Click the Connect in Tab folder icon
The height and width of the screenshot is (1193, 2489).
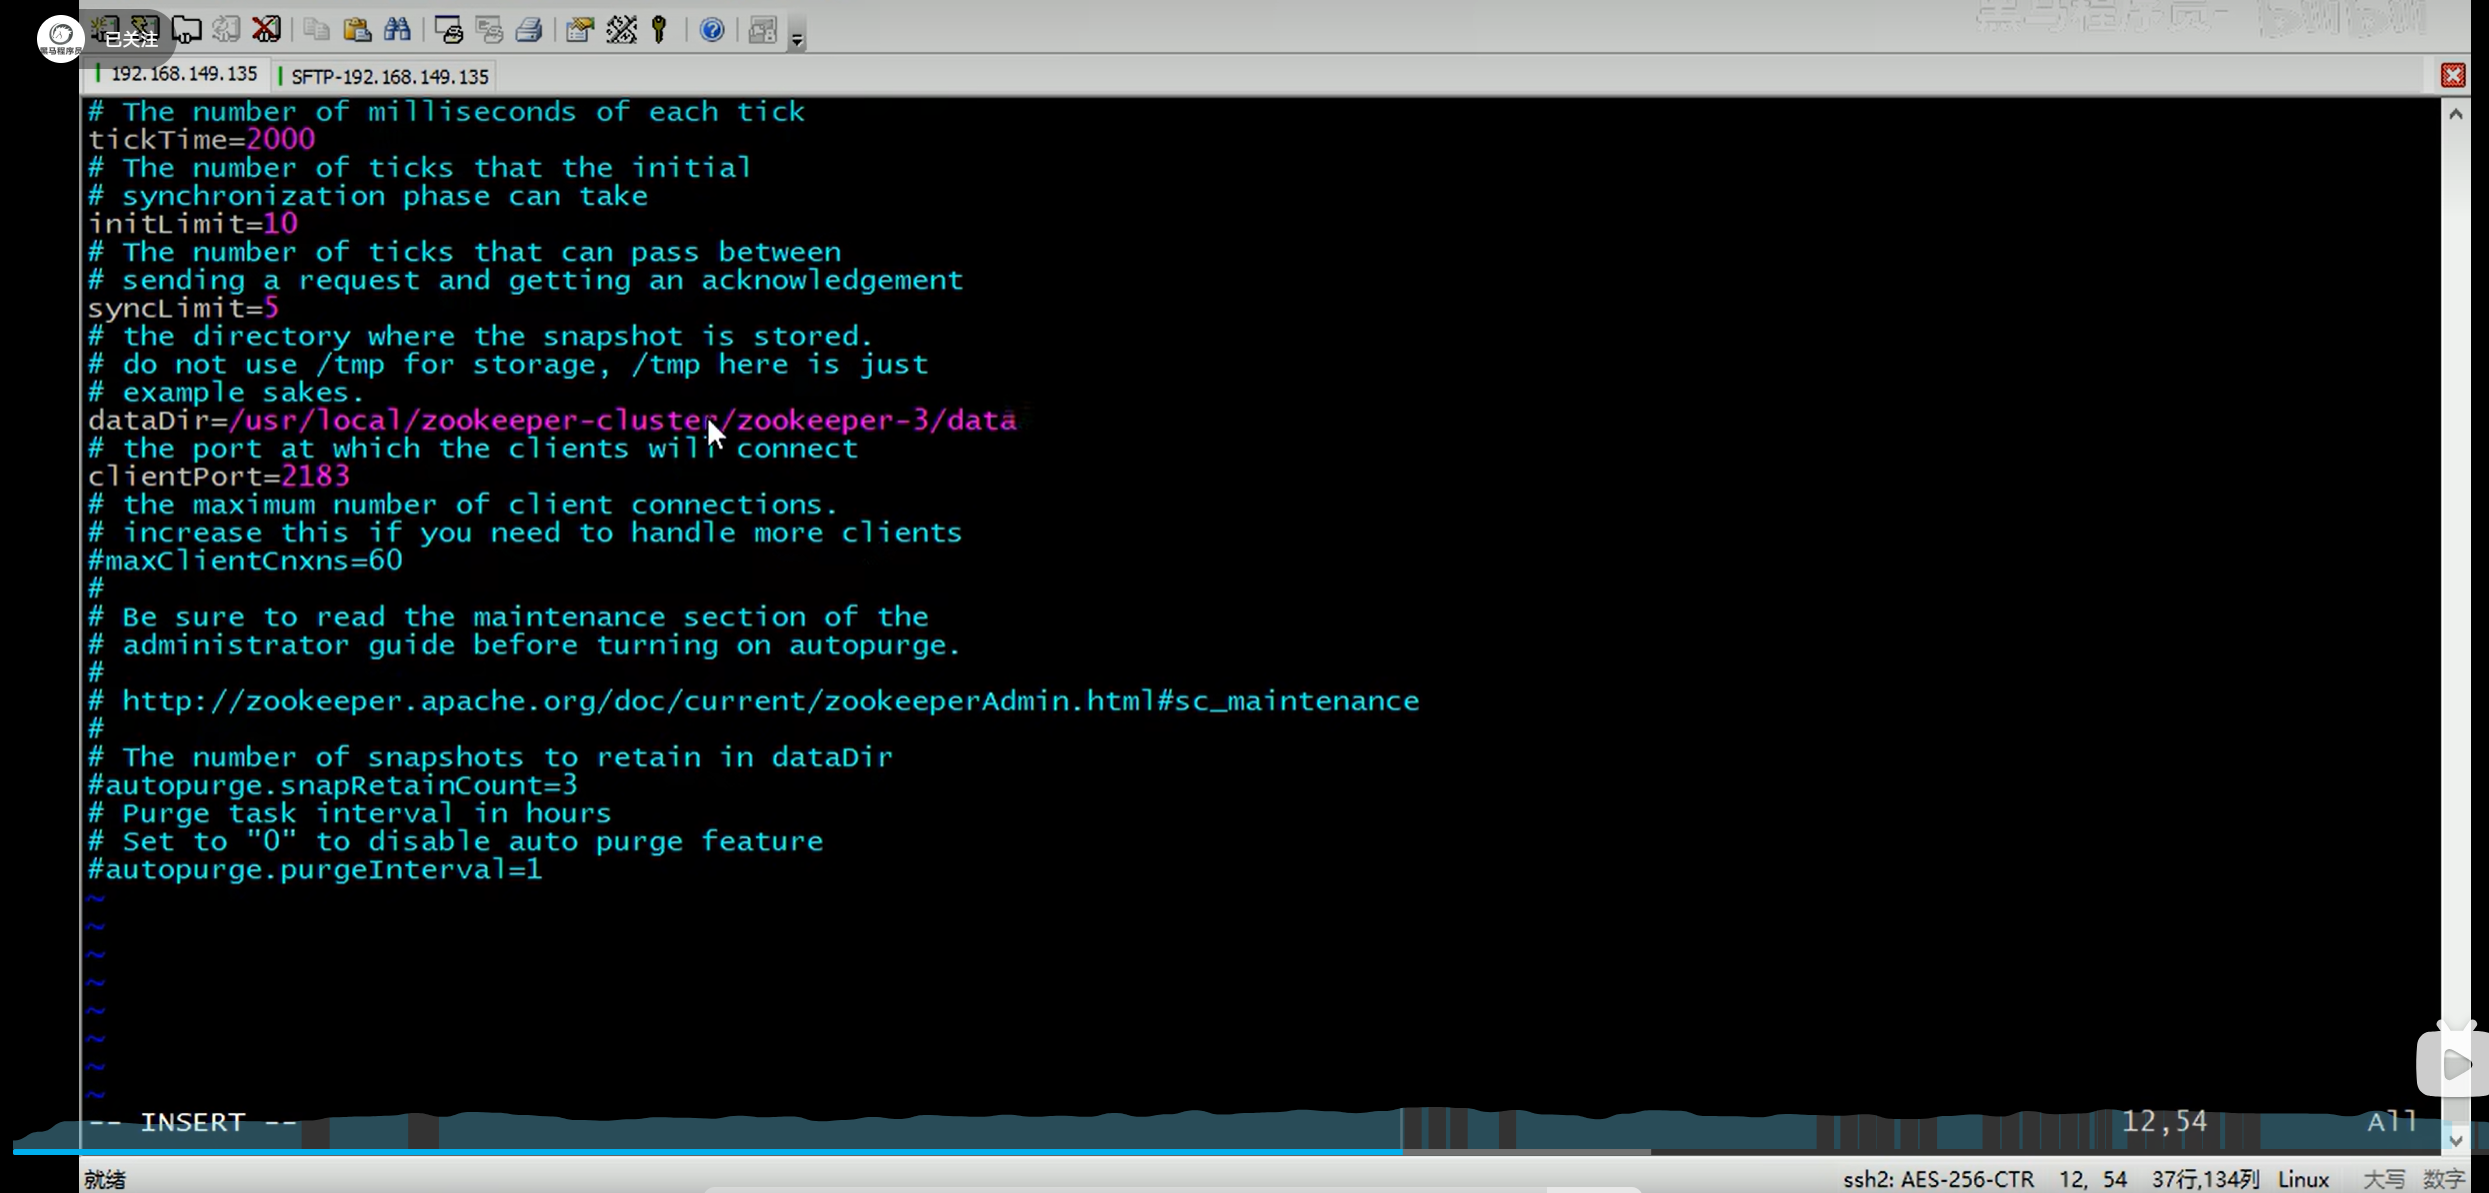[187, 30]
